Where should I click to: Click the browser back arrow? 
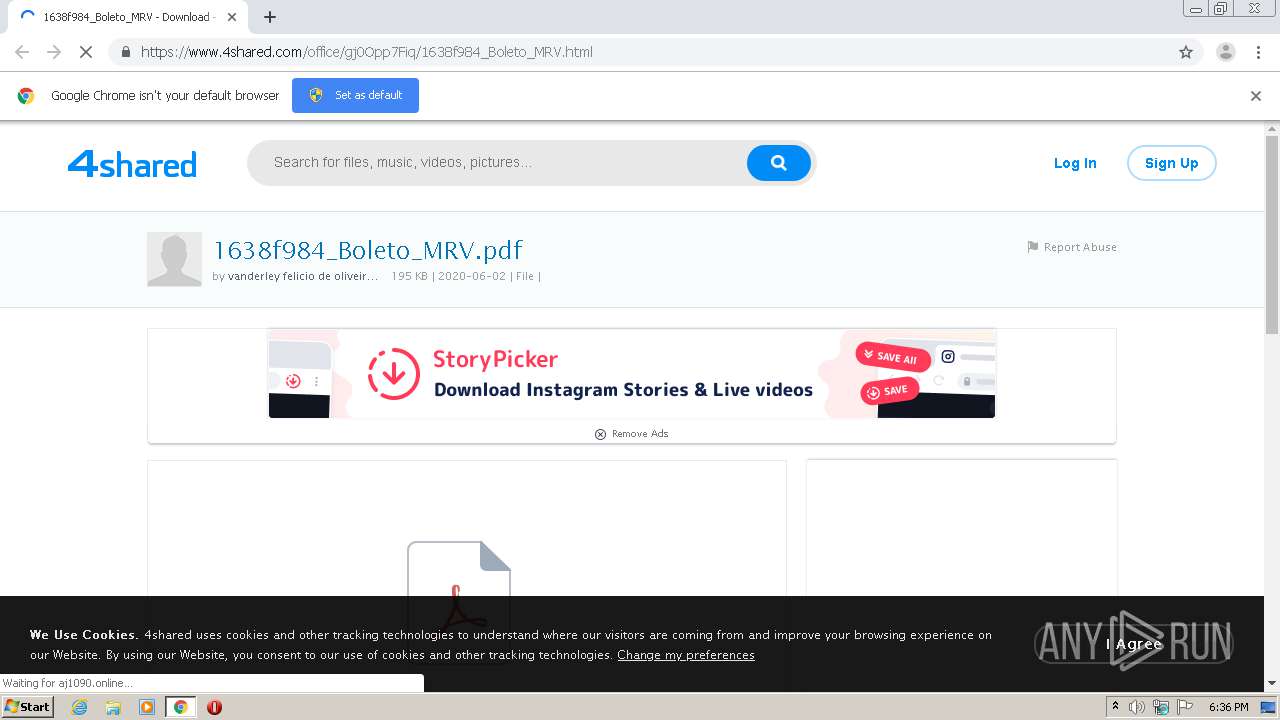(22, 52)
